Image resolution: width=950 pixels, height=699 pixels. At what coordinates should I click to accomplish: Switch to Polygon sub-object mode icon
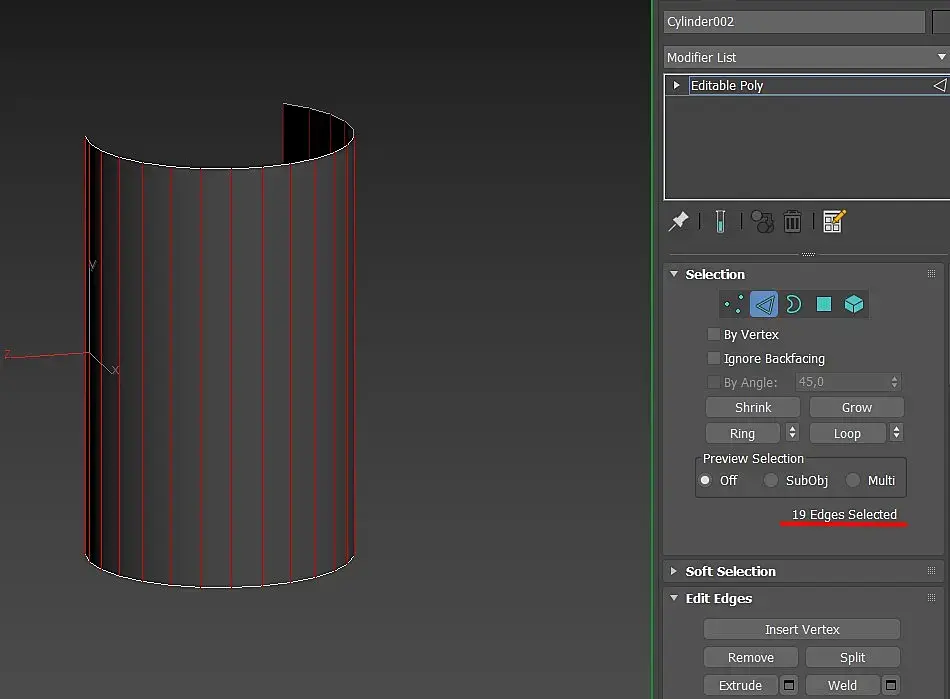point(823,304)
